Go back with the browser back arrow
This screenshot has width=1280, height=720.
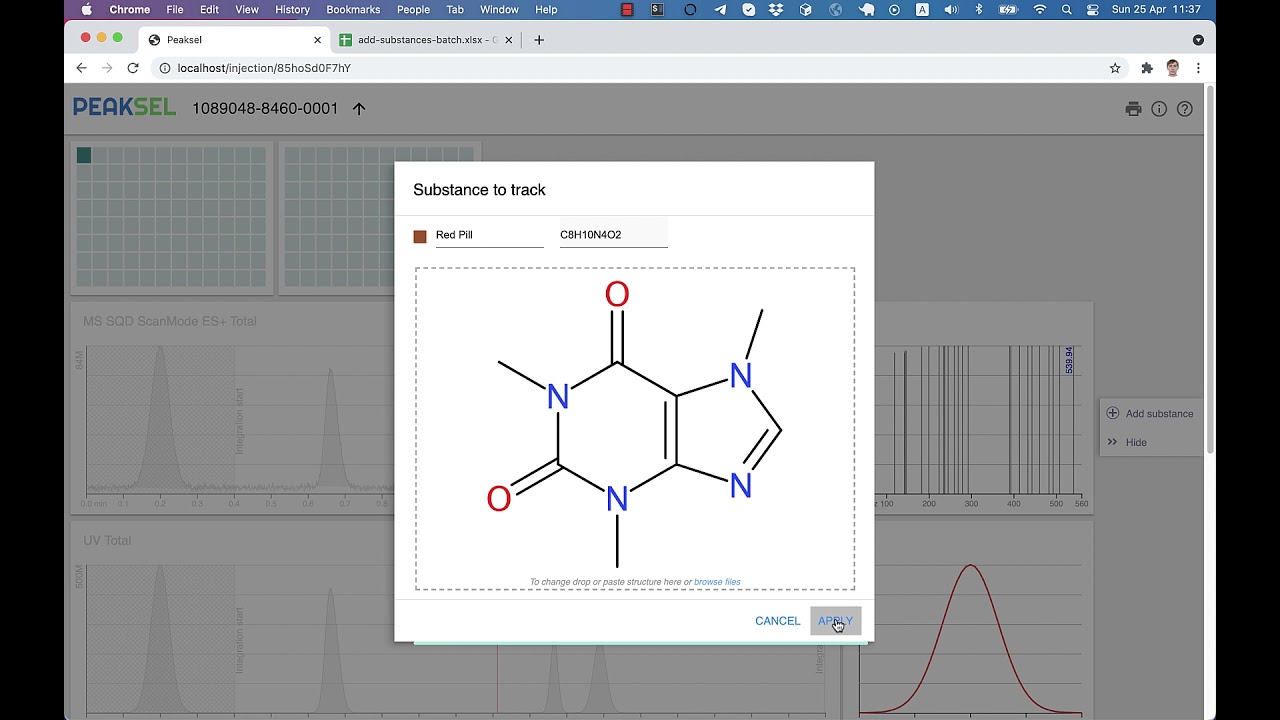pos(82,68)
